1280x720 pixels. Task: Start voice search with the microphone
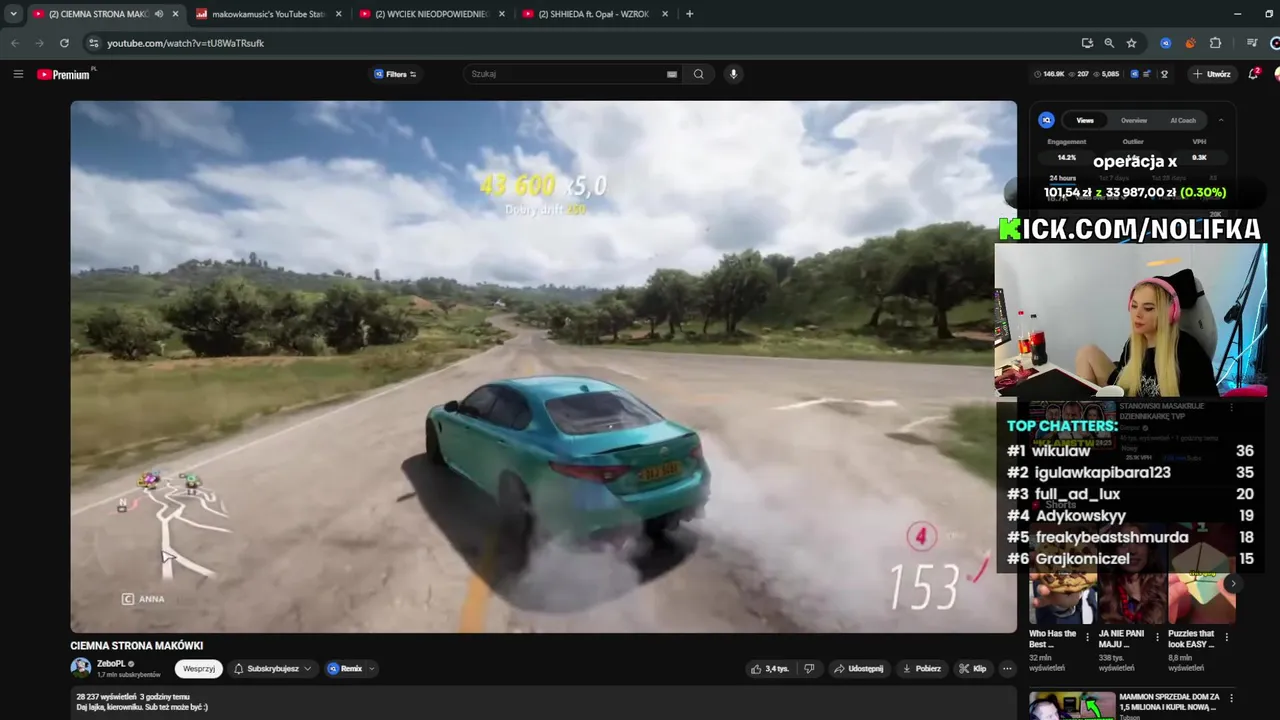pyautogui.click(x=733, y=74)
